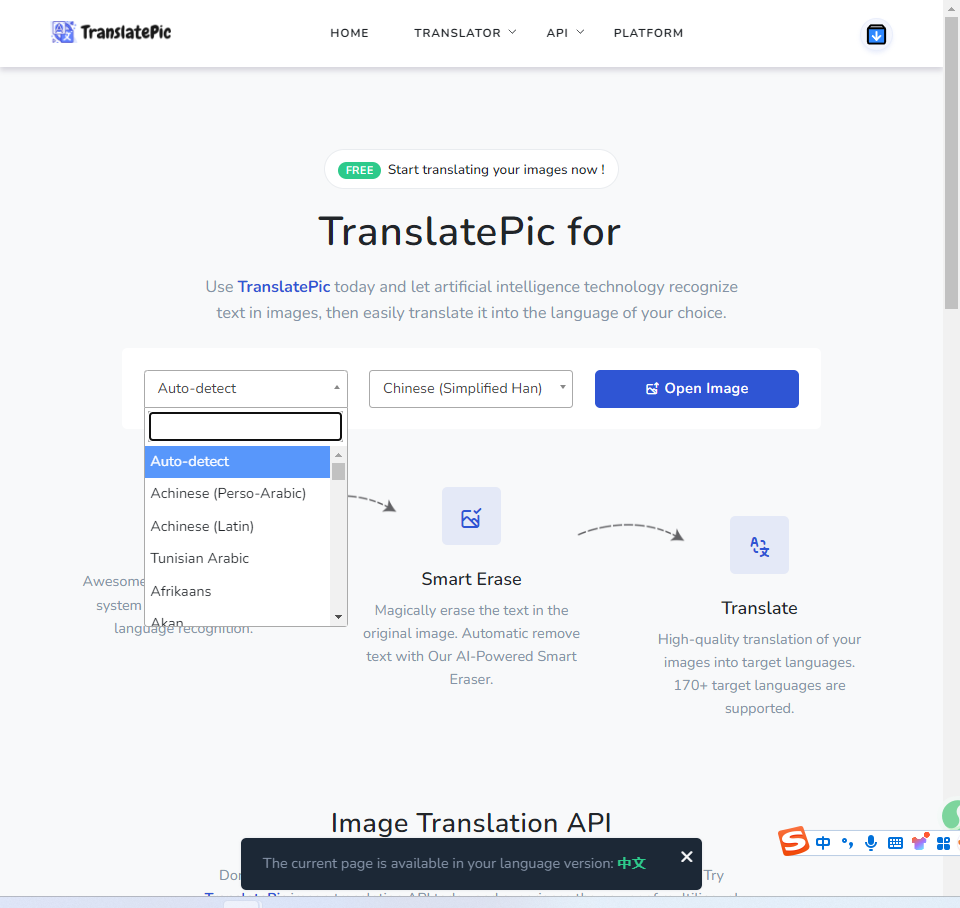Switch page to 中文 version
960x908 pixels.
coord(632,863)
